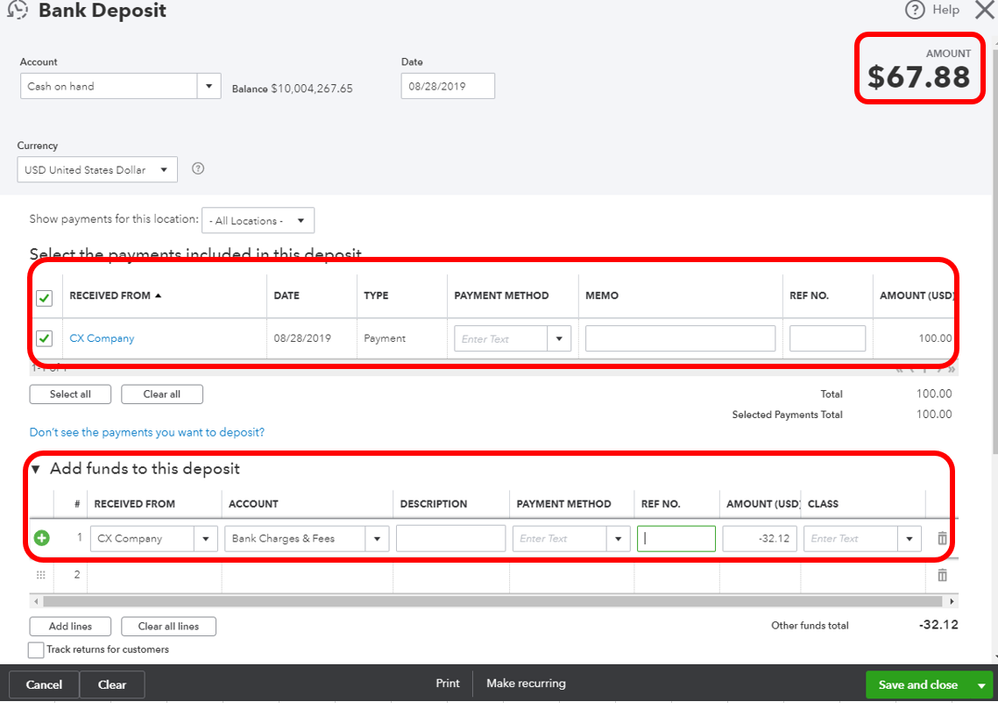Open the All Locations dropdown

pyautogui.click(x=300, y=221)
